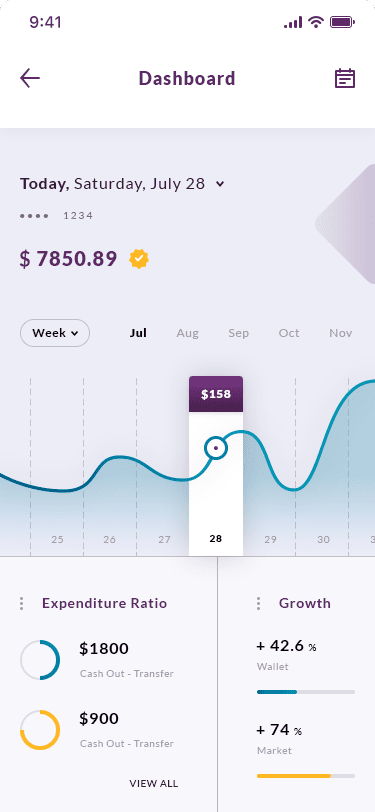Tap the Wi-Fi status icon

coord(315,22)
